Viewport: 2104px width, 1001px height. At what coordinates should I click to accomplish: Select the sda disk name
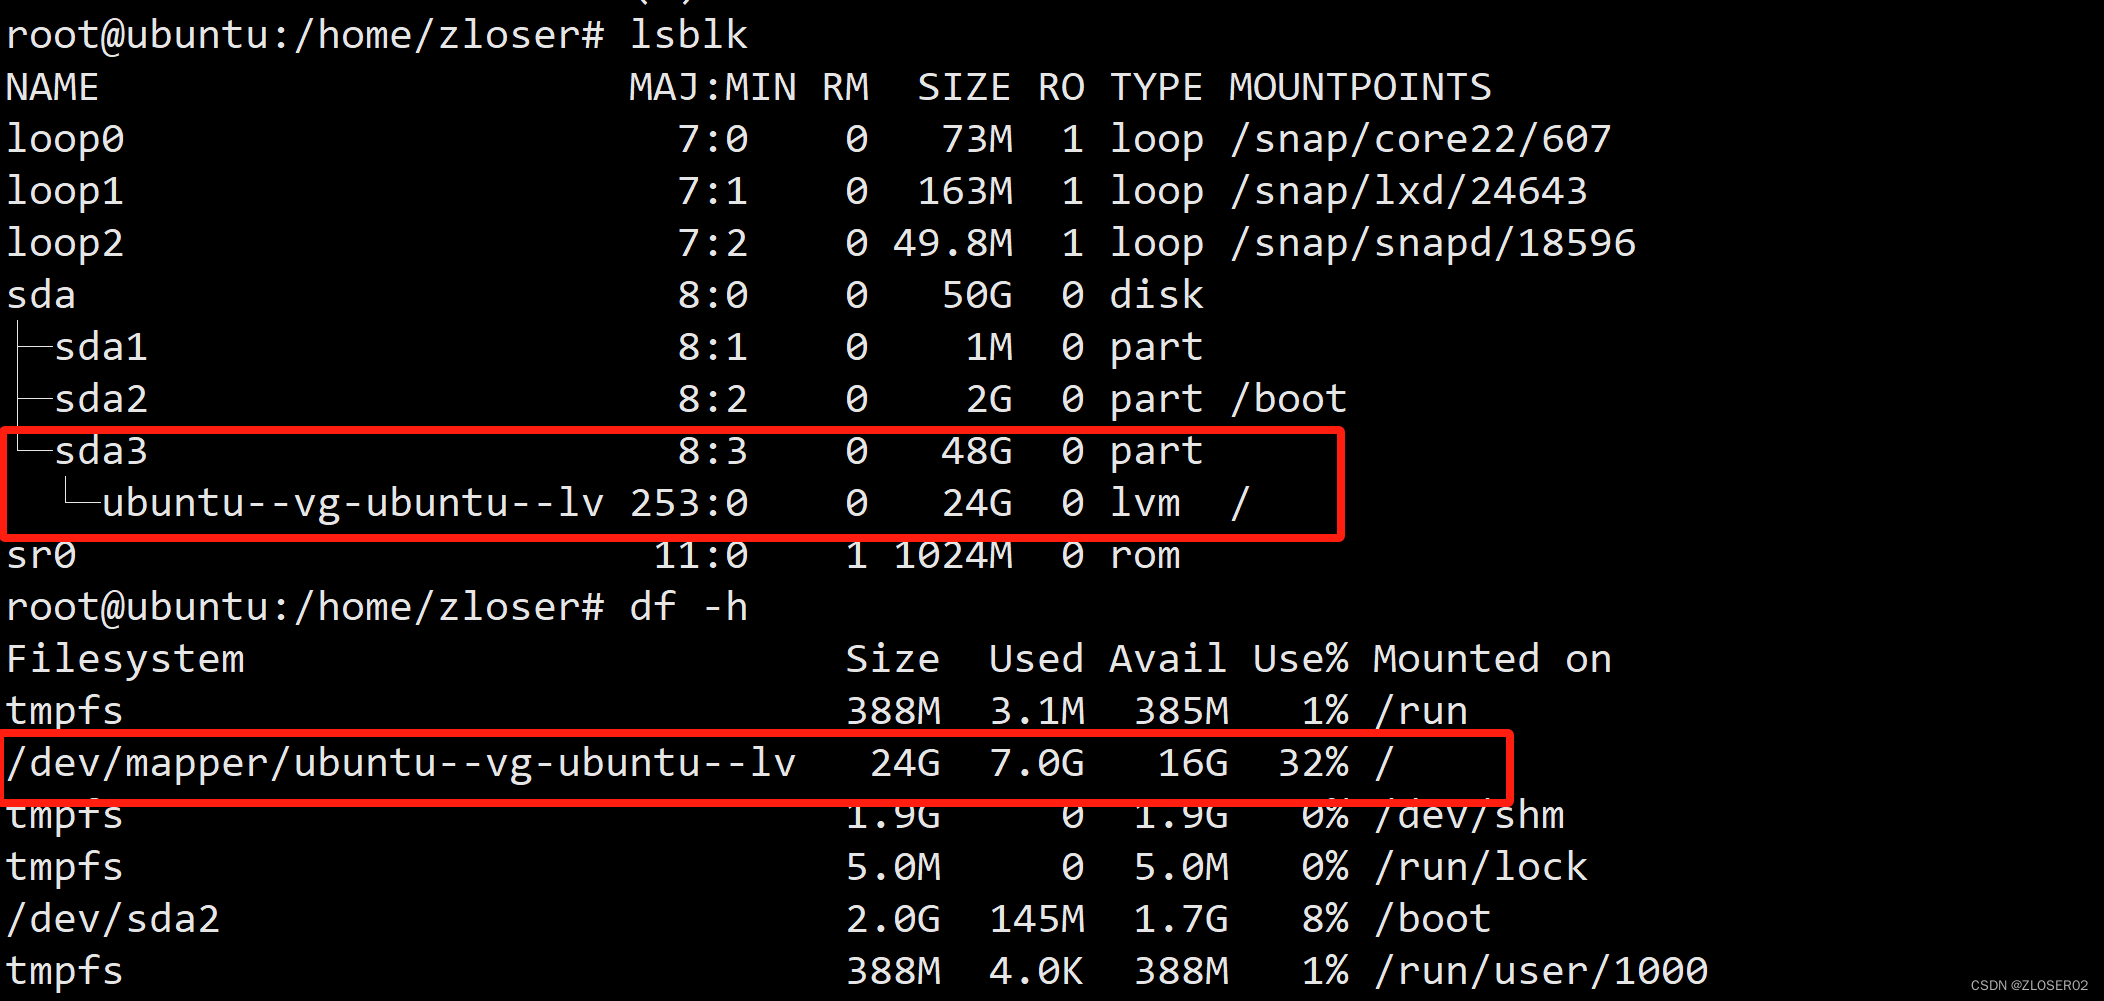click(x=41, y=295)
